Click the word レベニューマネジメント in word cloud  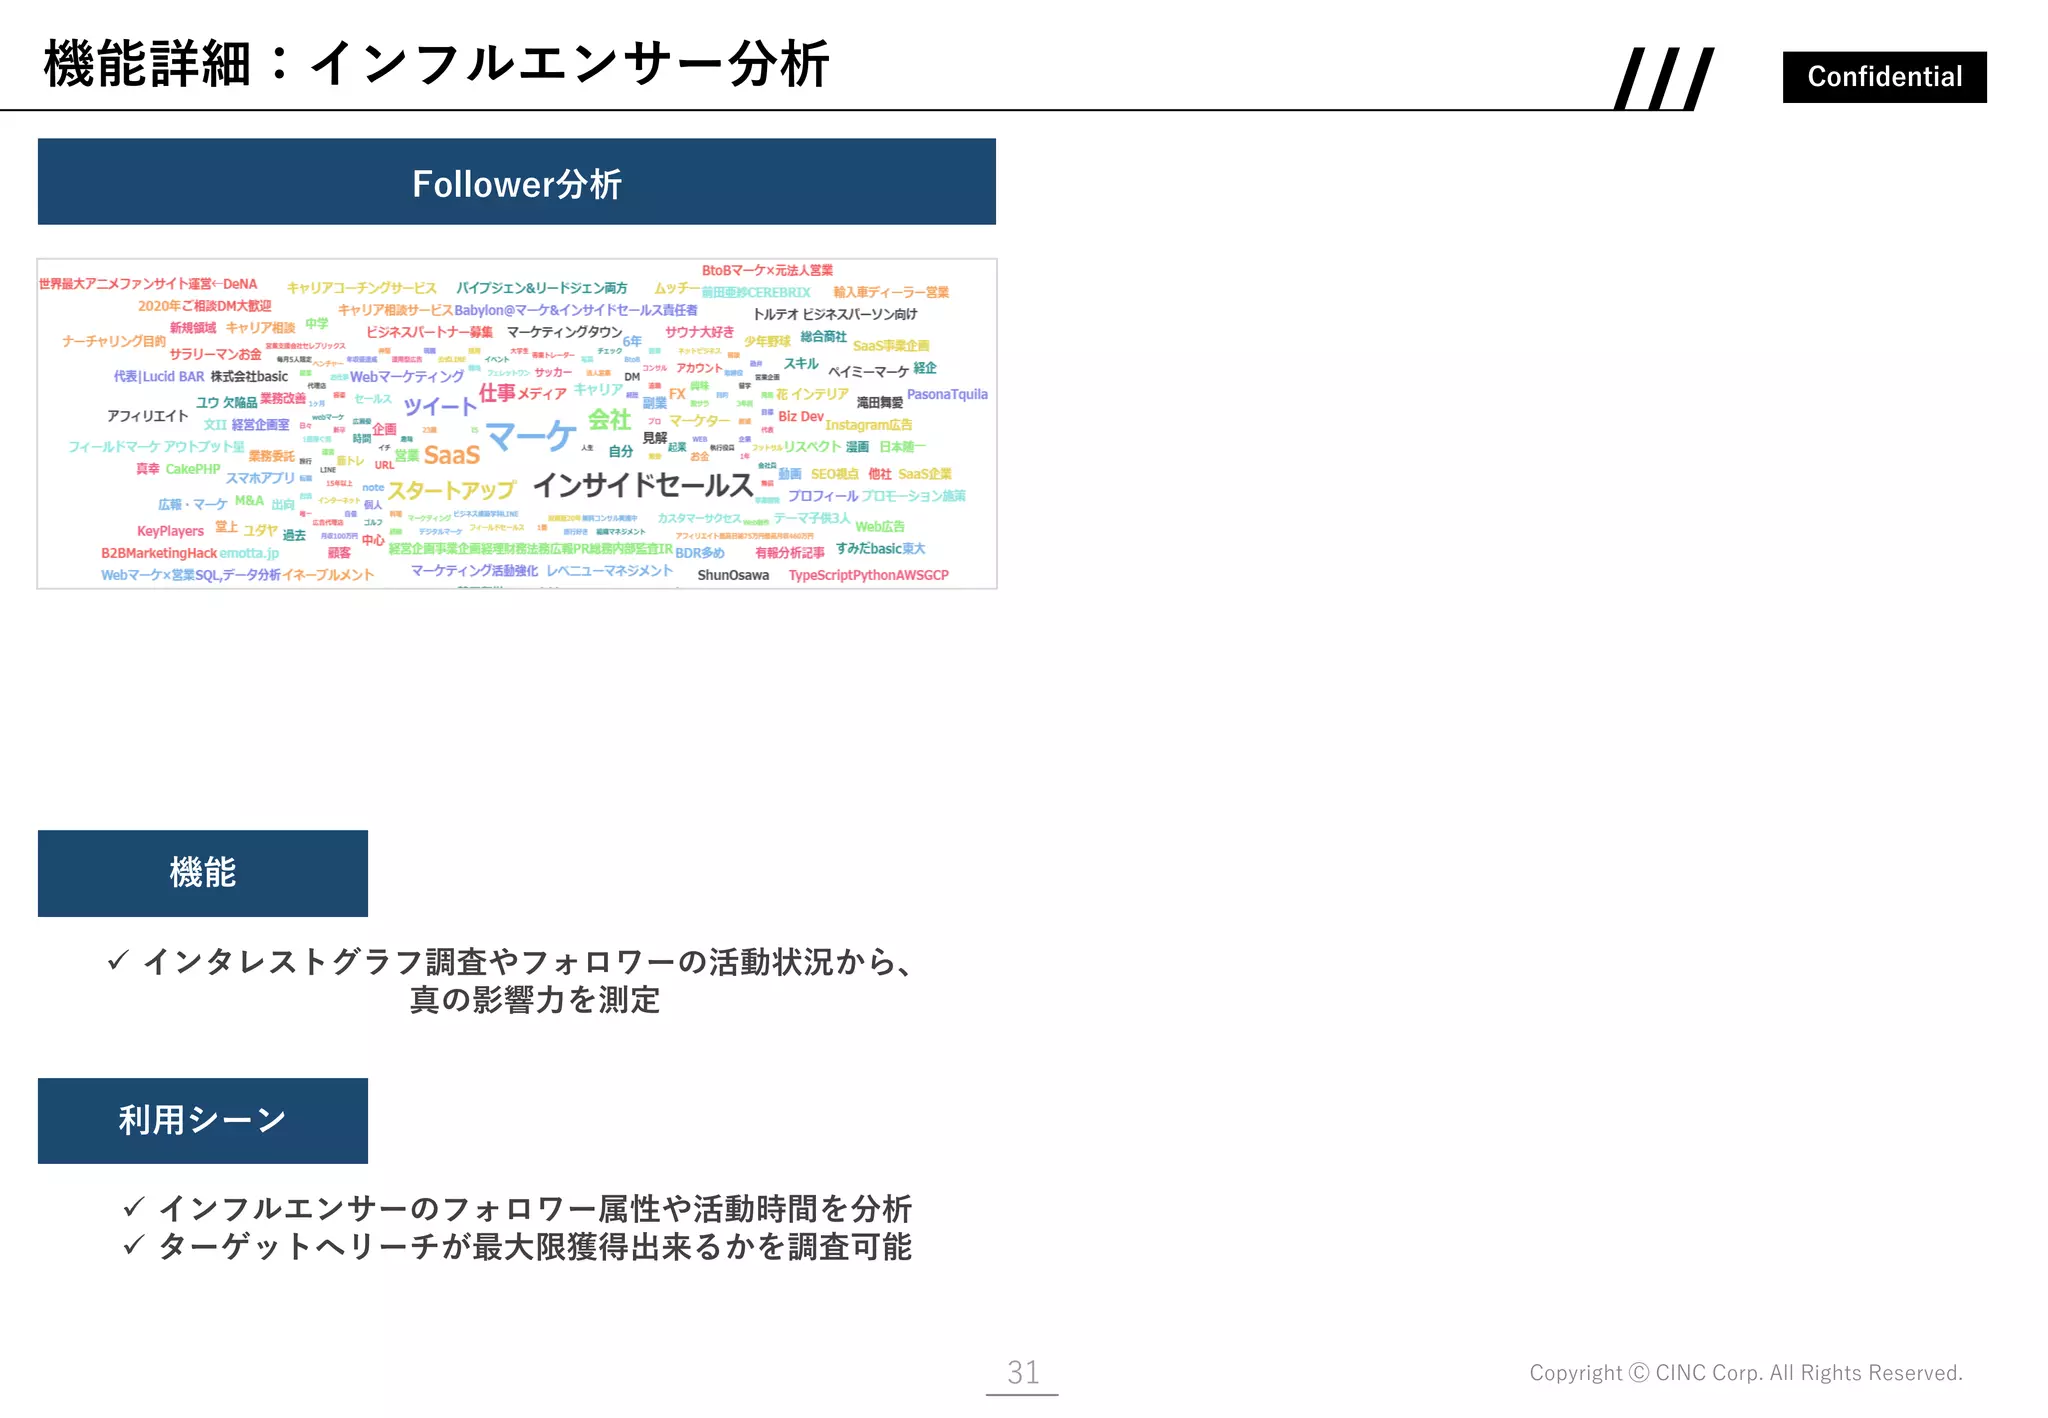coord(609,571)
